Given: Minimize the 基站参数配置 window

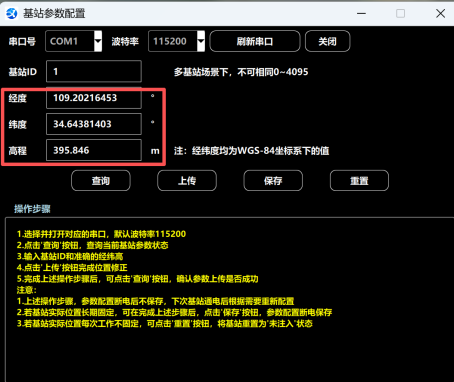Looking at the screenshot, I should 361,14.
